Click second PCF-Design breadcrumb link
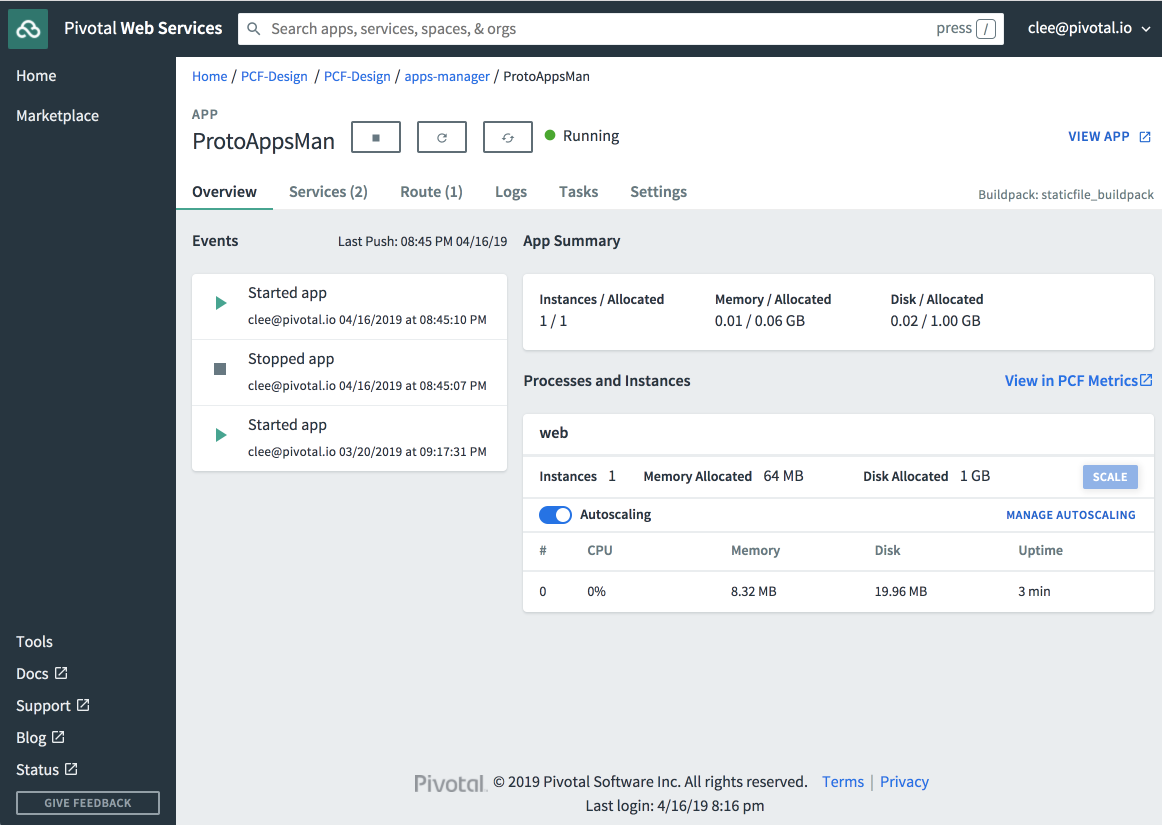This screenshot has width=1162, height=825. tap(357, 76)
